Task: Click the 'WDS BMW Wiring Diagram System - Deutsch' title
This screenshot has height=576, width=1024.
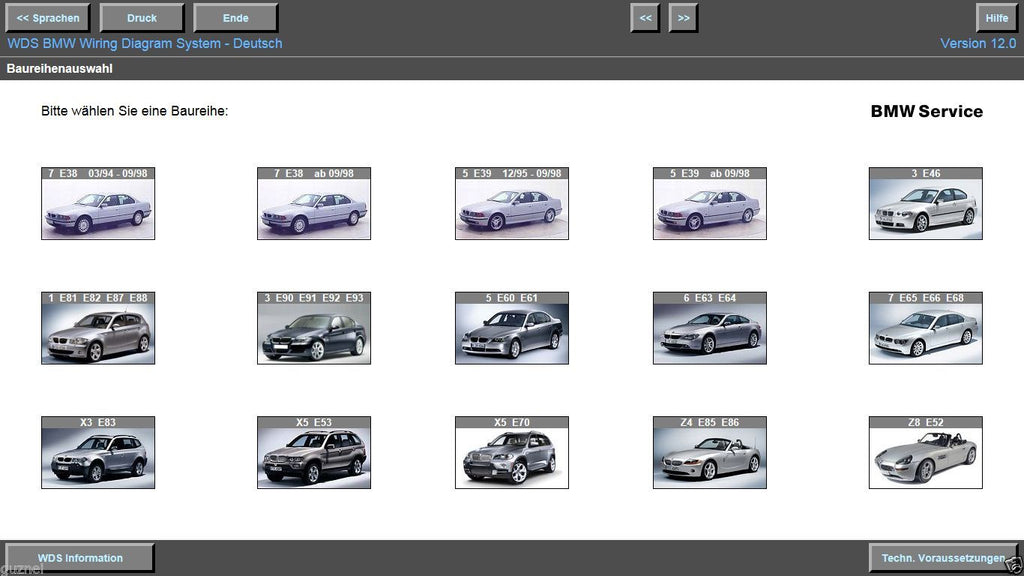Action: click(145, 44)
